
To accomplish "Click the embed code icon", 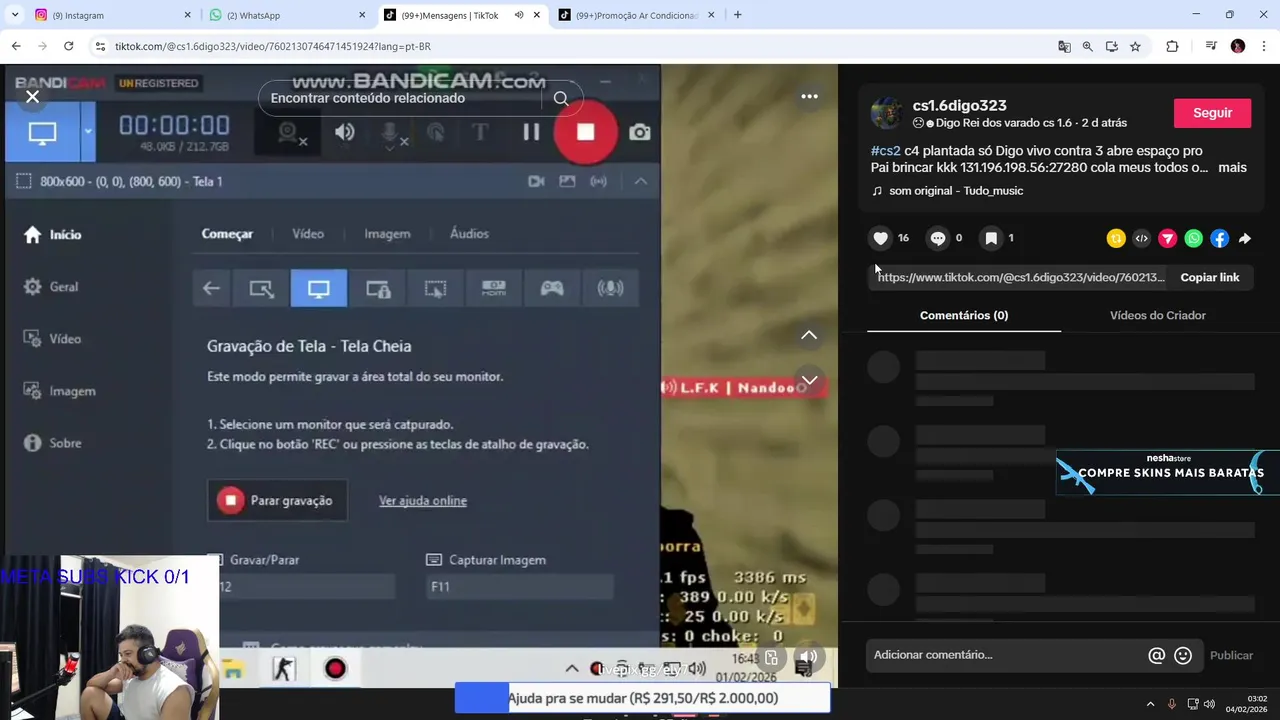I will click(1141, 238).
